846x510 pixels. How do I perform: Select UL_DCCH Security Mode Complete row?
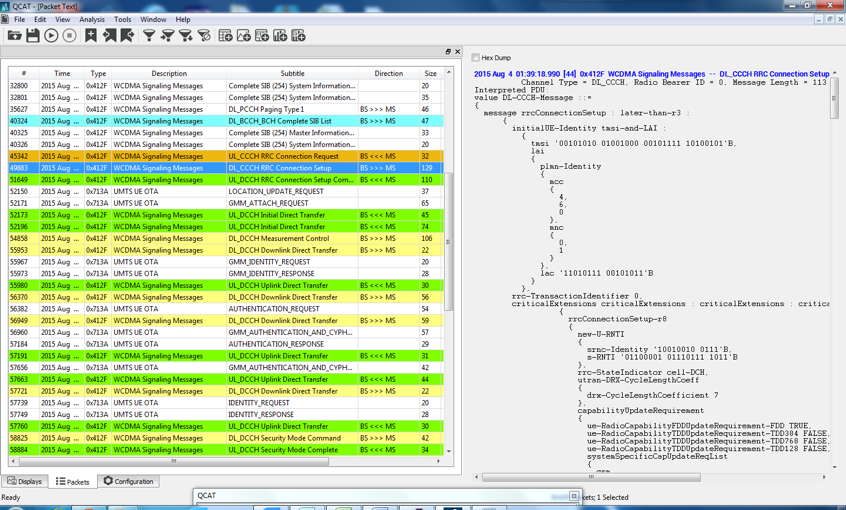click(226, 450)
